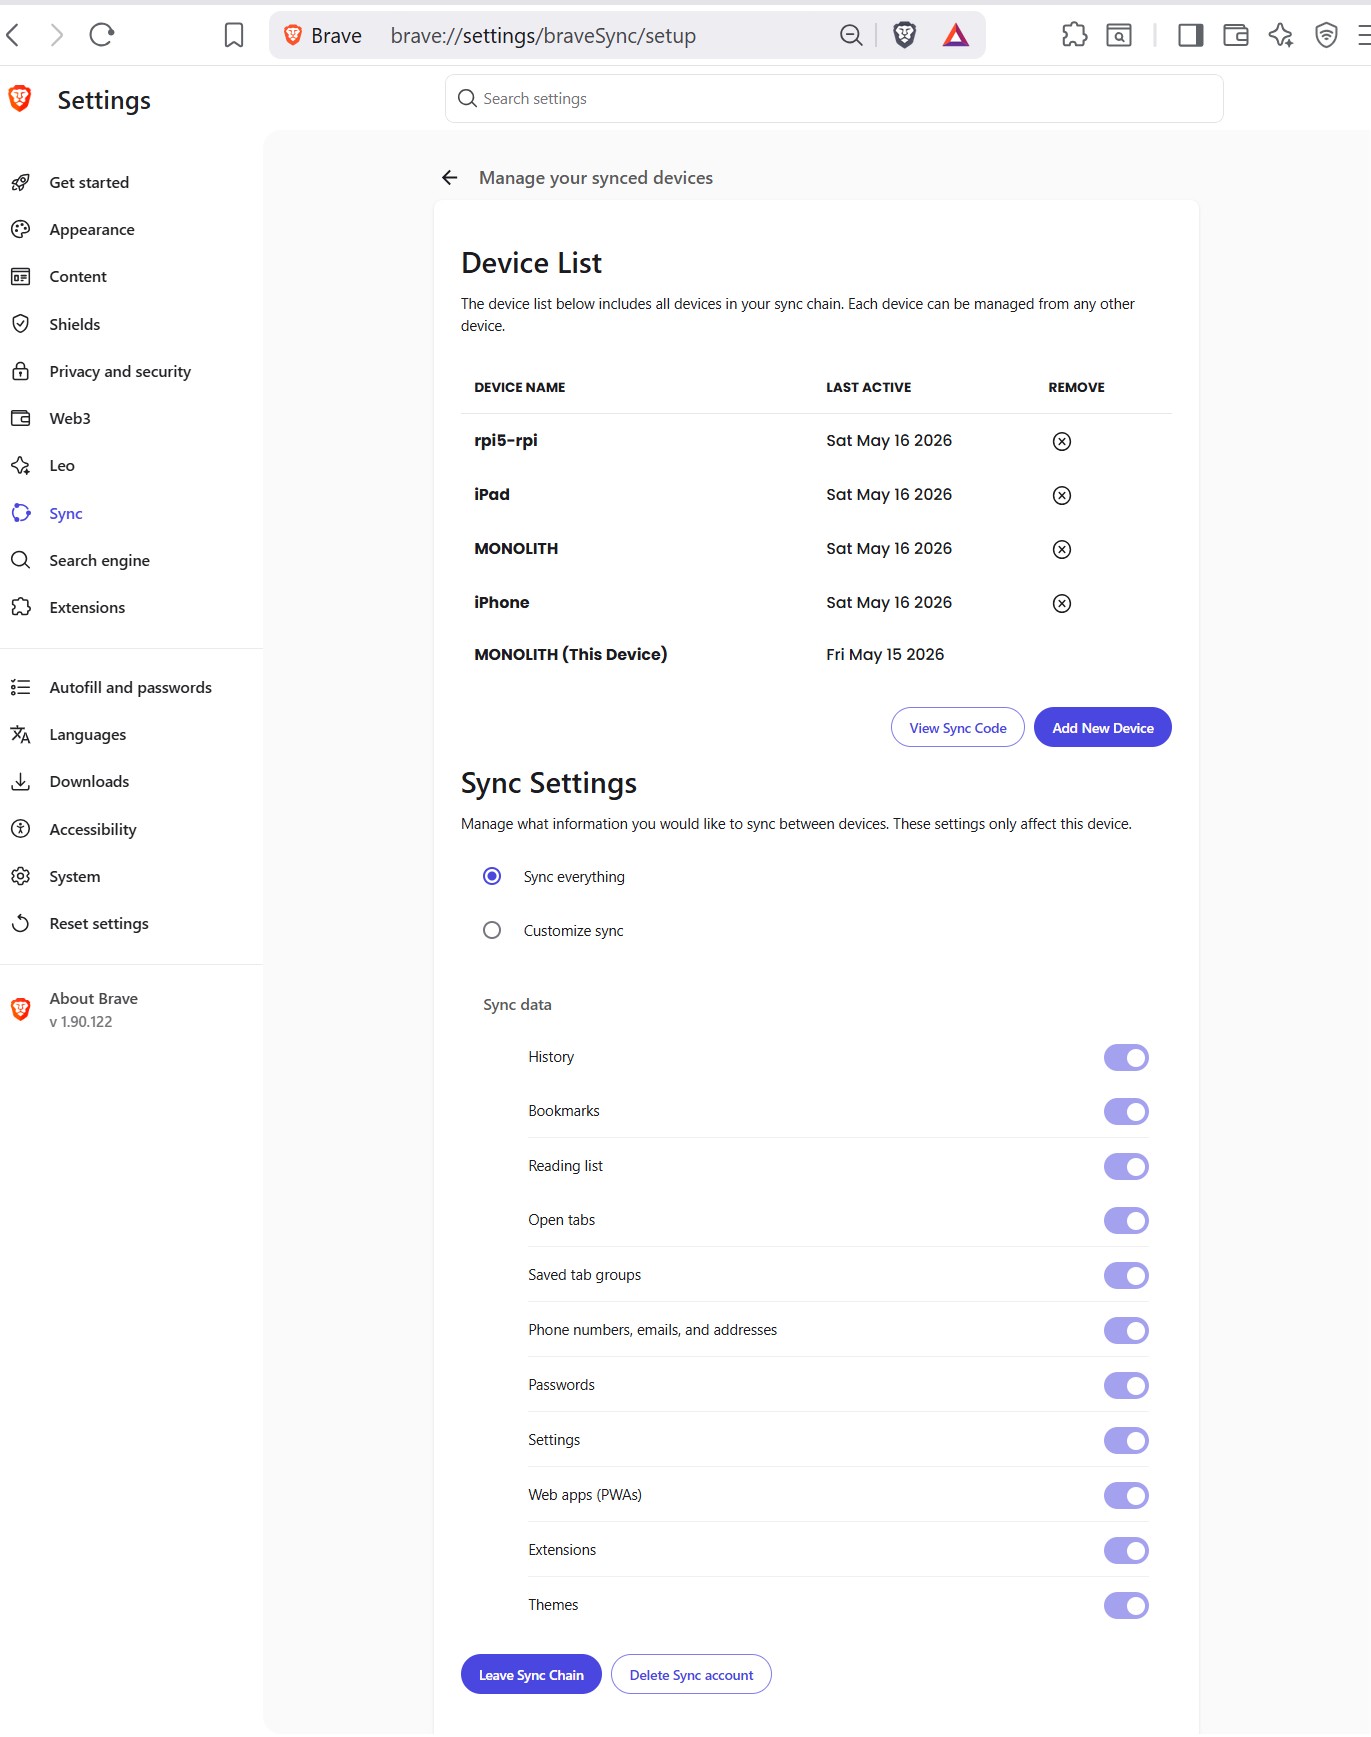
Task: Click the Search settings input field
Action: (834, 98)
